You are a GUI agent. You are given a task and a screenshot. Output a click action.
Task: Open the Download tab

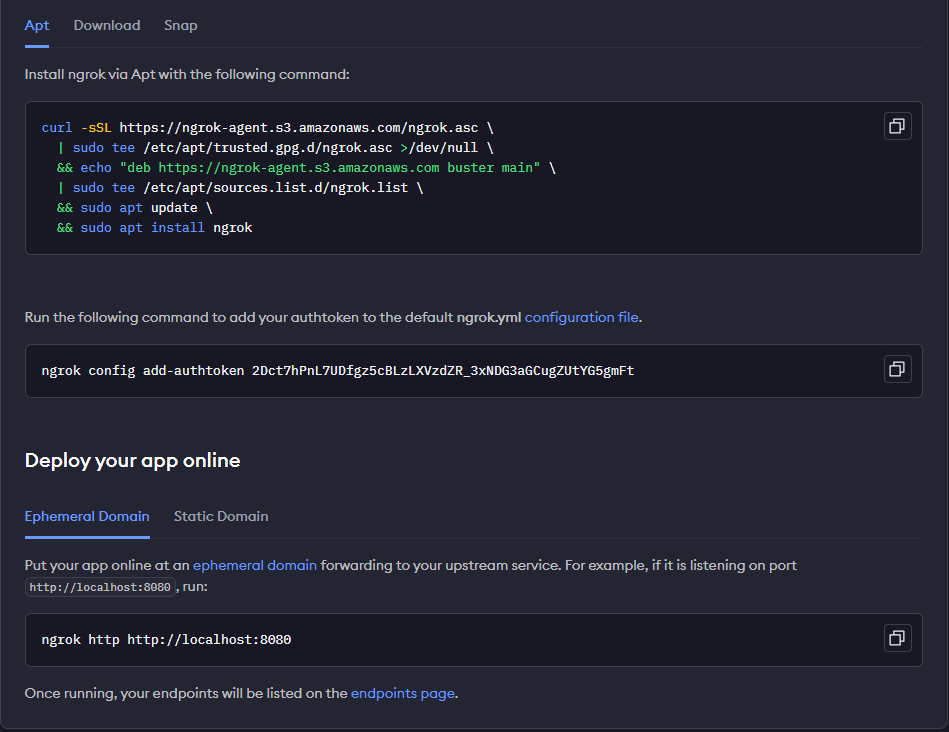(107, 25)
